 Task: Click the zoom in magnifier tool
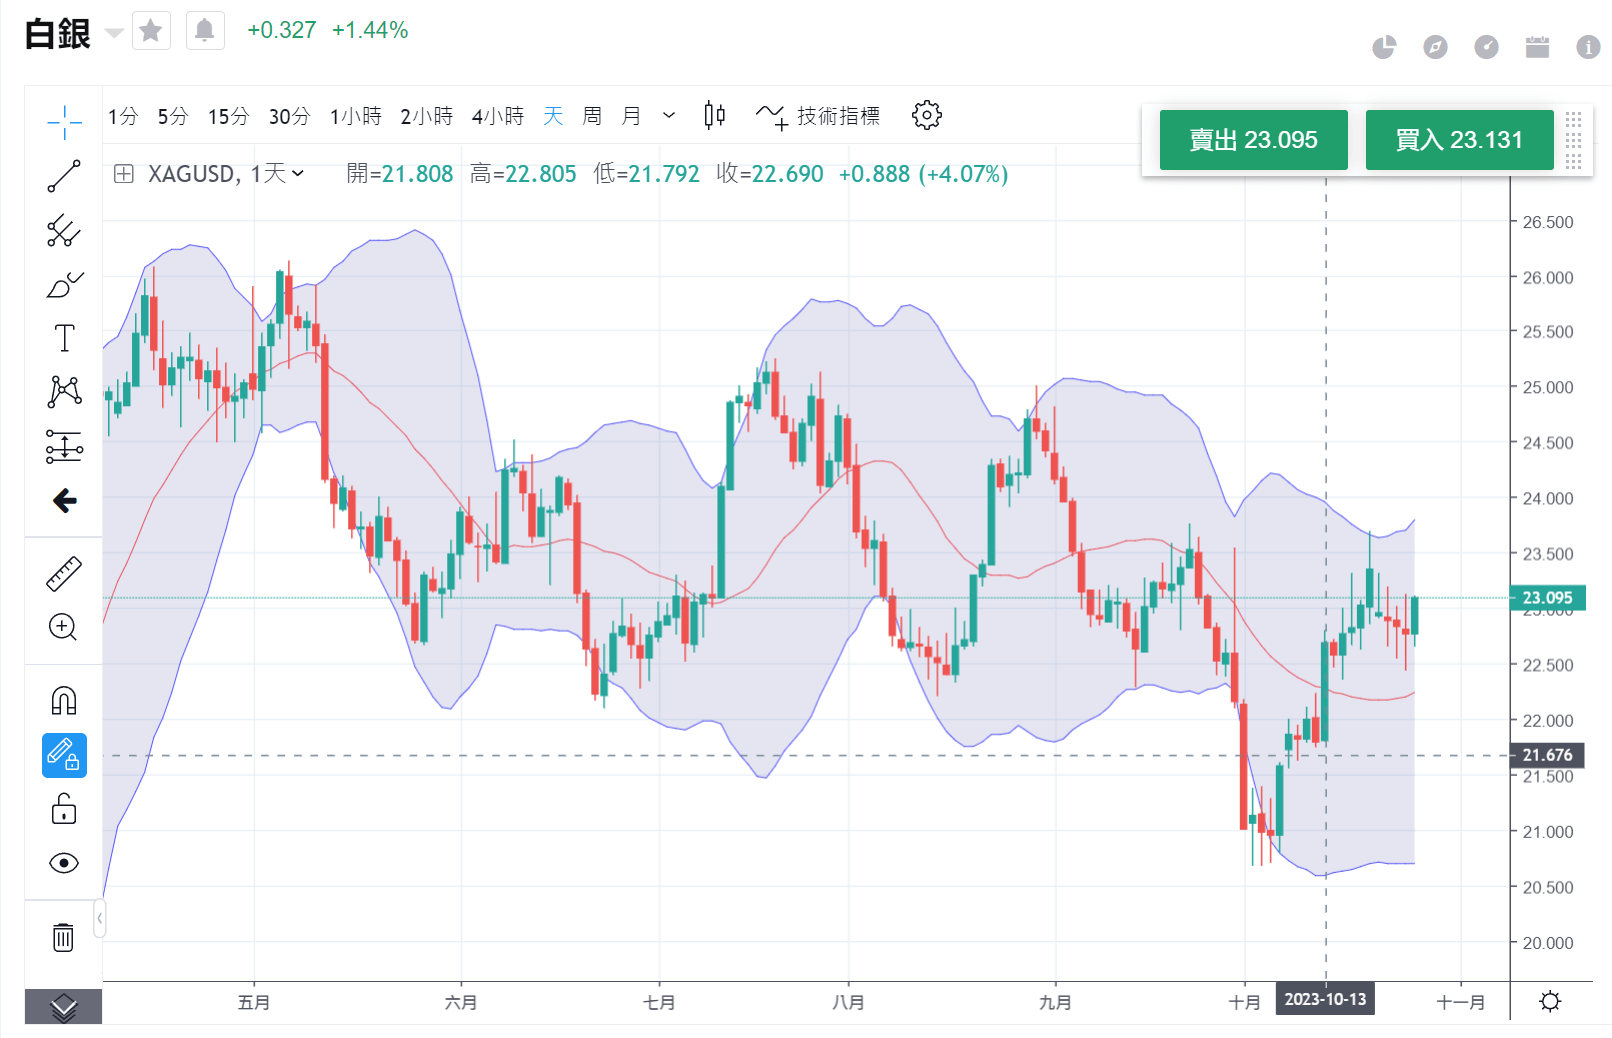click(63, 627)
